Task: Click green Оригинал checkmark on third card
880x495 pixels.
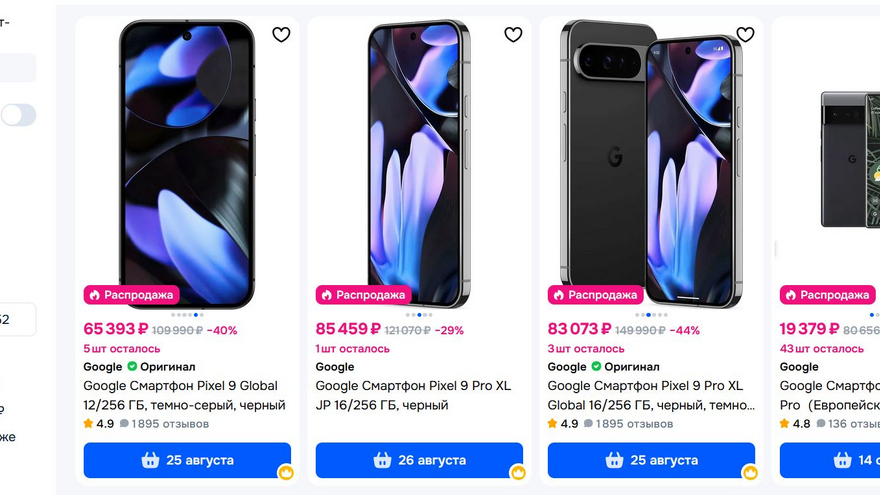Action: (x=596, y=366)
